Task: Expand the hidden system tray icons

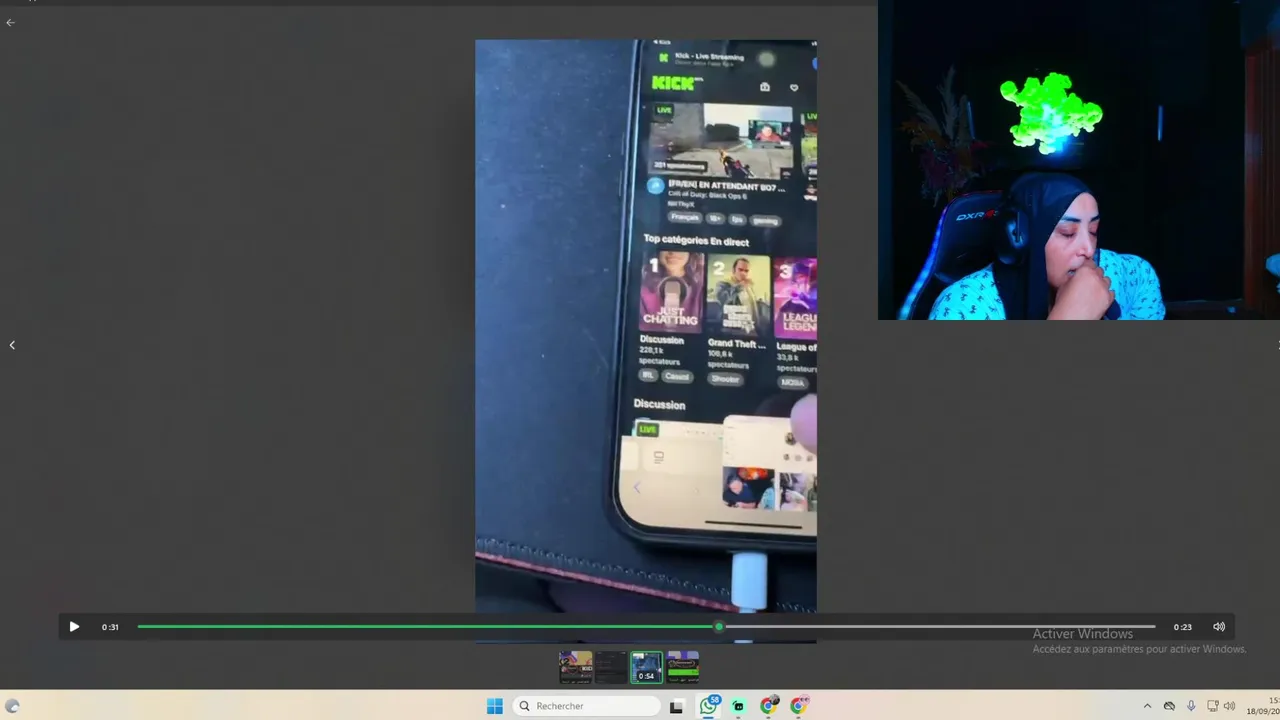Action: click(x=1147, y=706)
